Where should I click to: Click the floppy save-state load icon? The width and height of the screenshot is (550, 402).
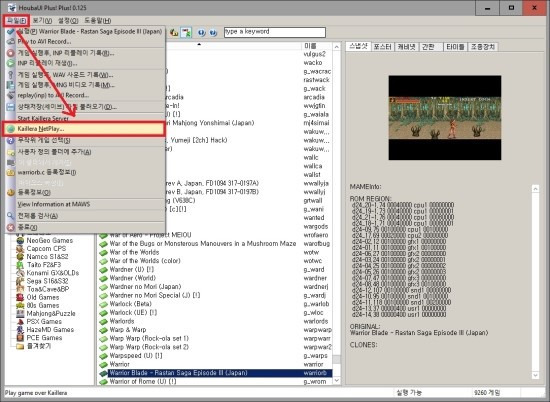(x=11, y=107)
